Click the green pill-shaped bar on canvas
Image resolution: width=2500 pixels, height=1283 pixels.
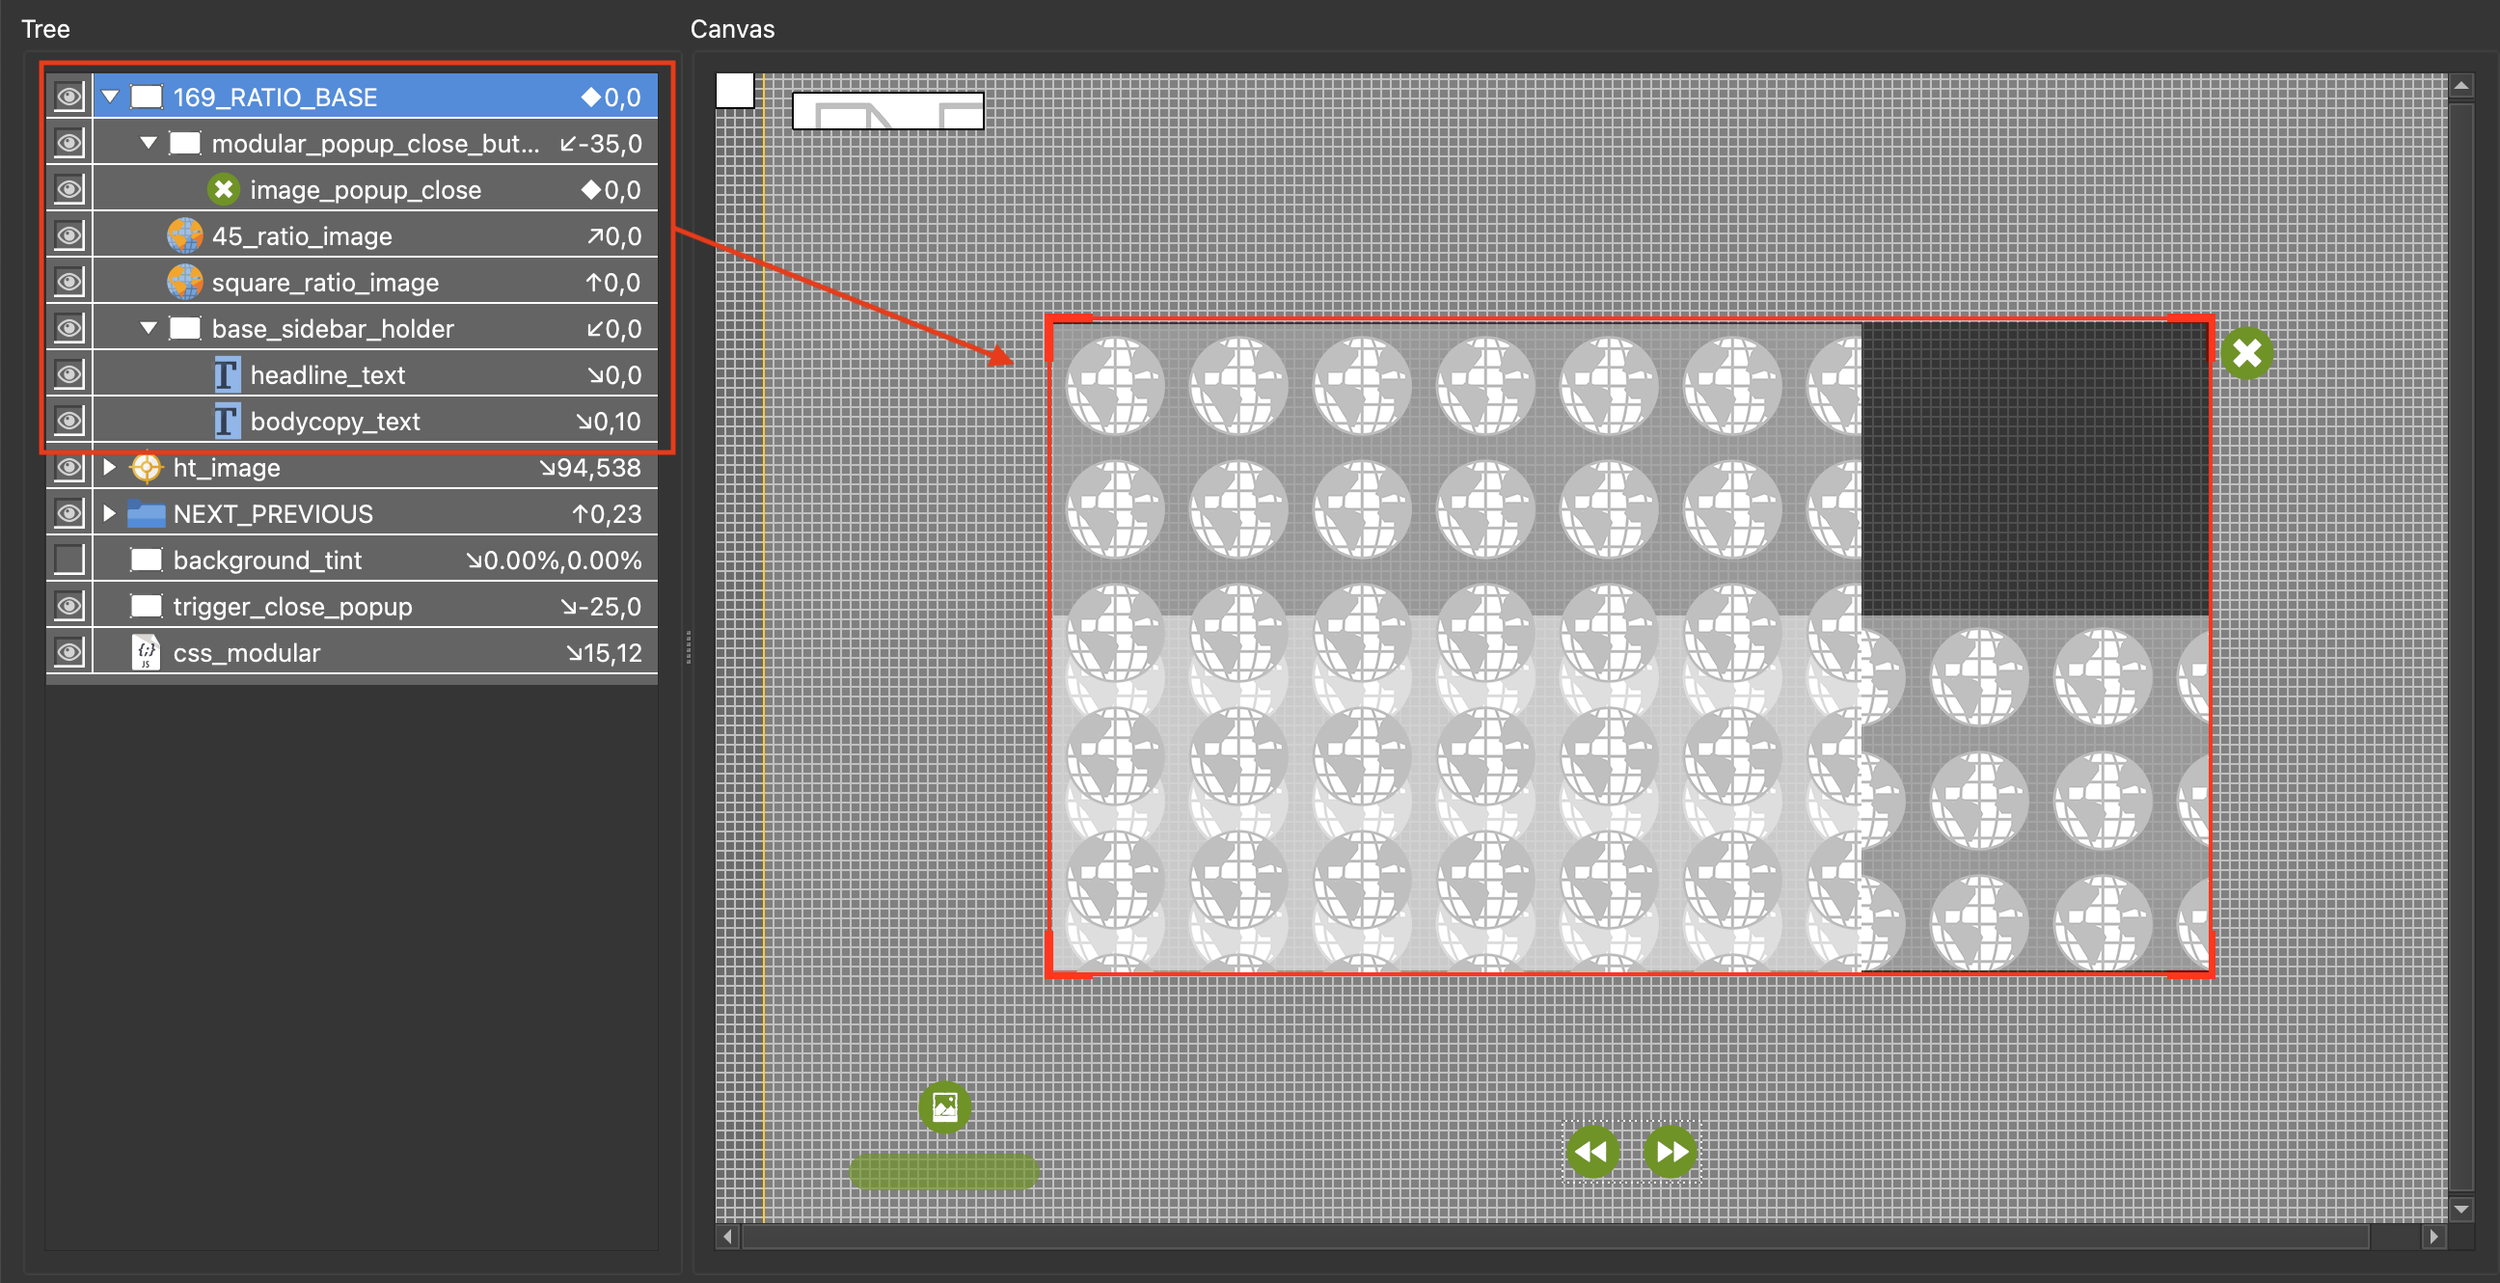[943, 1171]
